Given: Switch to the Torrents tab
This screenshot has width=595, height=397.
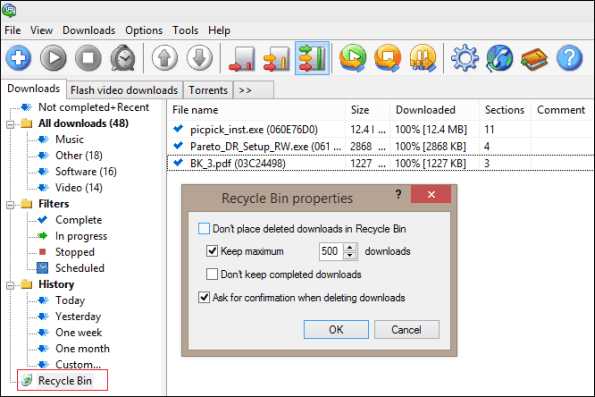Looking at the screenshot, I should (x=208, y=90).
